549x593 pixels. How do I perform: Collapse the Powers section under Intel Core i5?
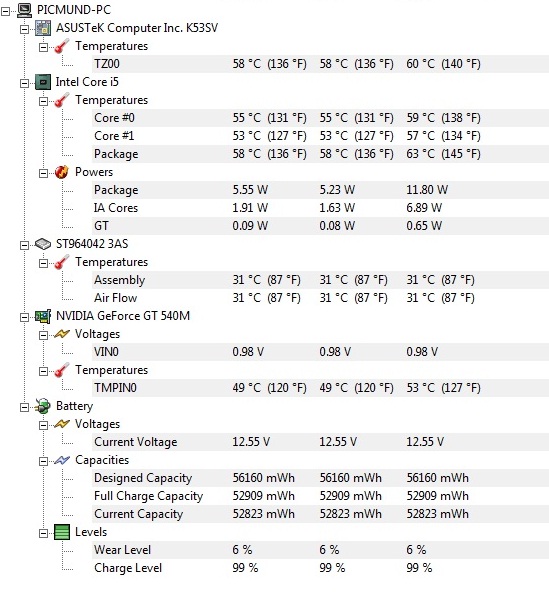click(x=43, y=174)
